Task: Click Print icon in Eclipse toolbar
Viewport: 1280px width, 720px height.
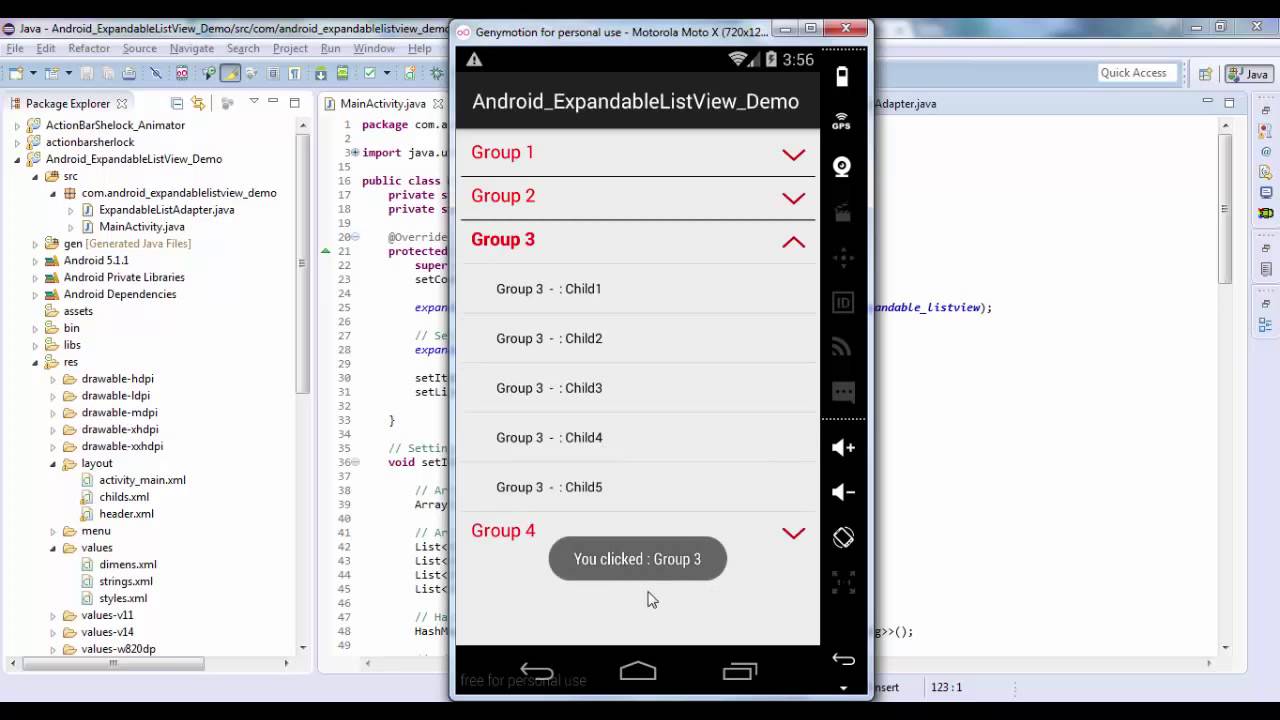Action: pos(129,73)
